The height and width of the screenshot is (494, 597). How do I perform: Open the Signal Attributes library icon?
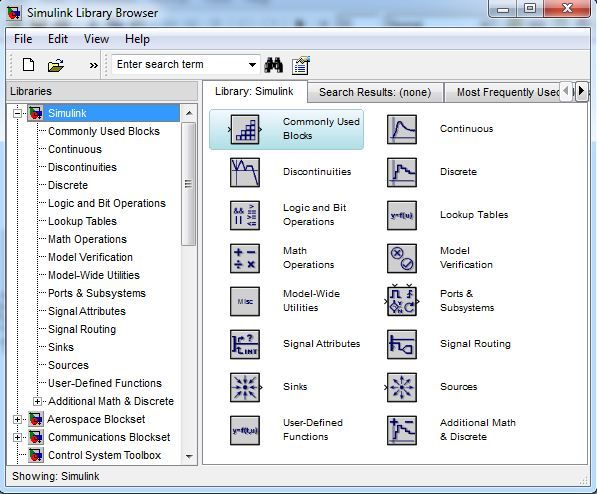245,345
